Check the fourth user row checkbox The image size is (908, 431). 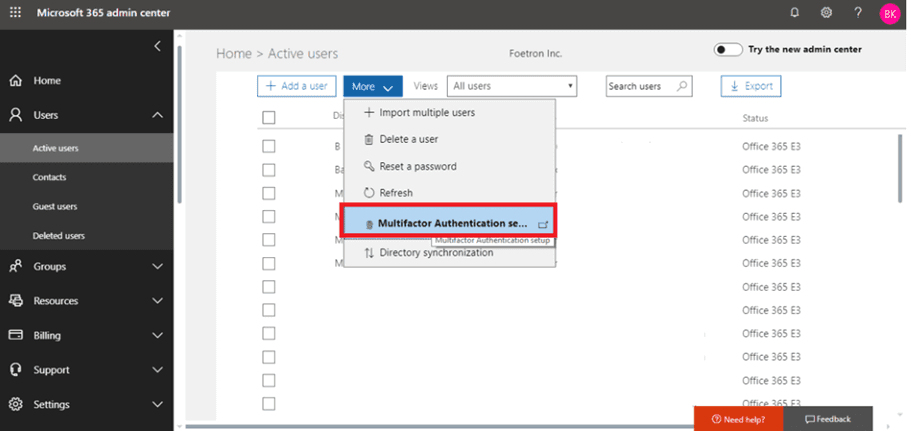269,217
